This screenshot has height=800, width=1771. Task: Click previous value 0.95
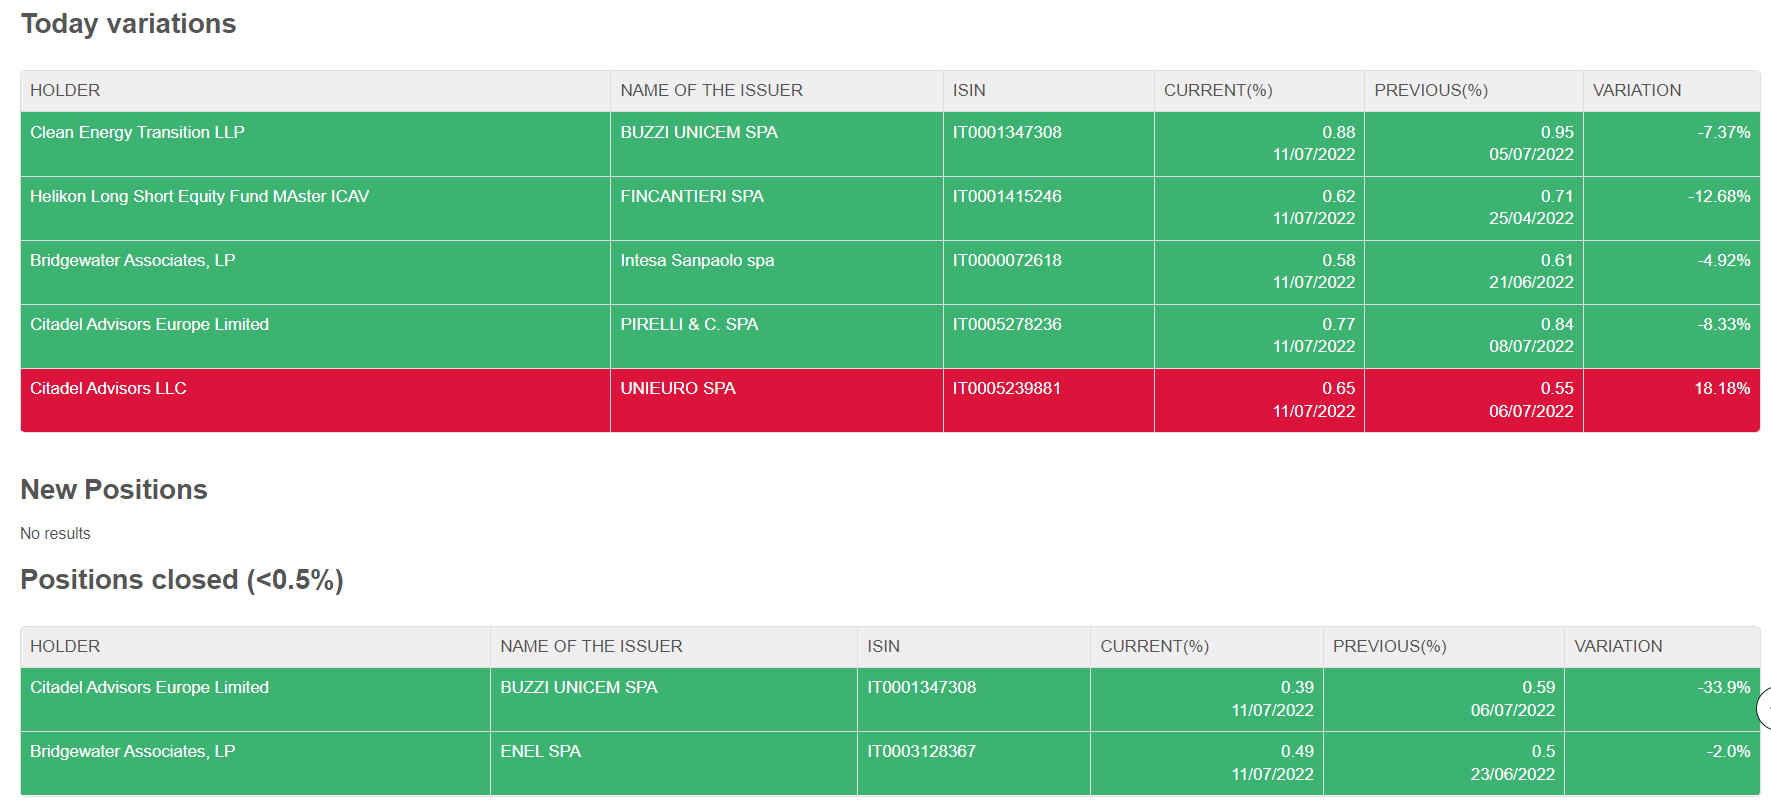point(1557,132)
